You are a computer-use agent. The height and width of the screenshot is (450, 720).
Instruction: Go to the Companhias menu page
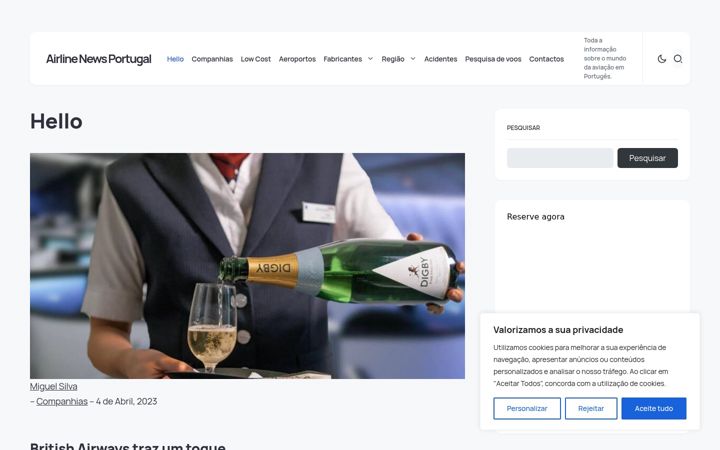[x=212, y=59]
